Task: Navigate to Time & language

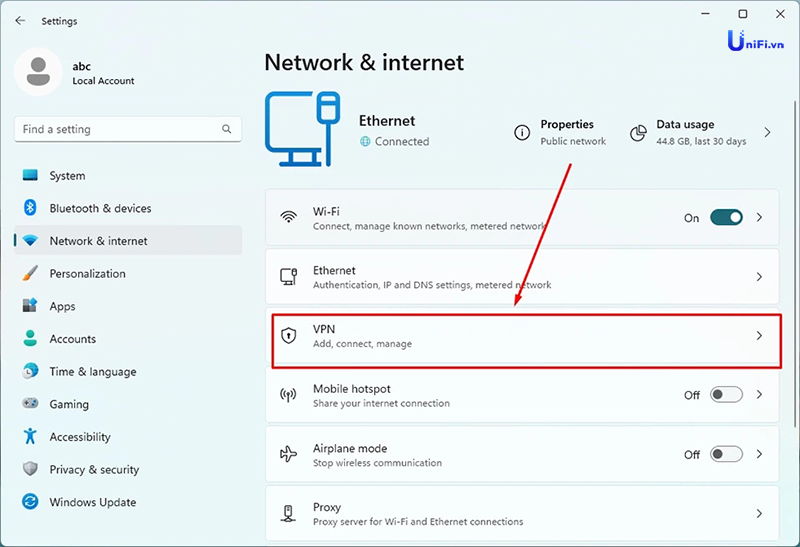Action: pos(128,371)
